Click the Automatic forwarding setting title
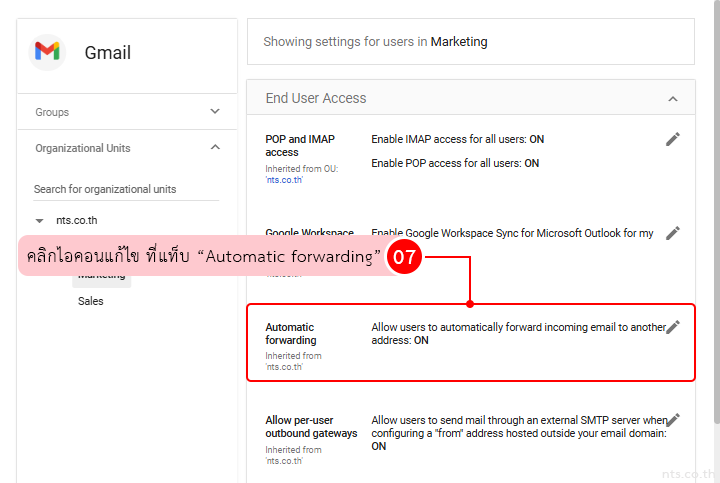 point(290,333)
